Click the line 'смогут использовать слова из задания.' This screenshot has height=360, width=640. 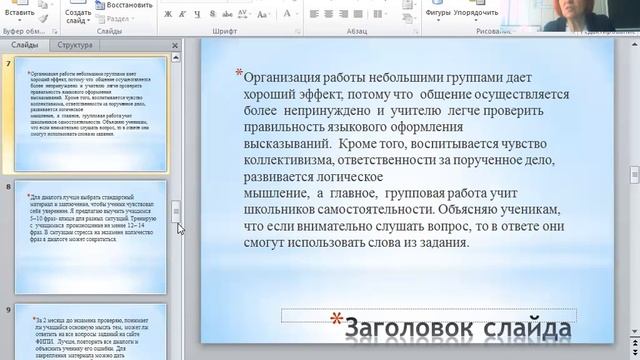pyautogui.click(x=356, y=242)
